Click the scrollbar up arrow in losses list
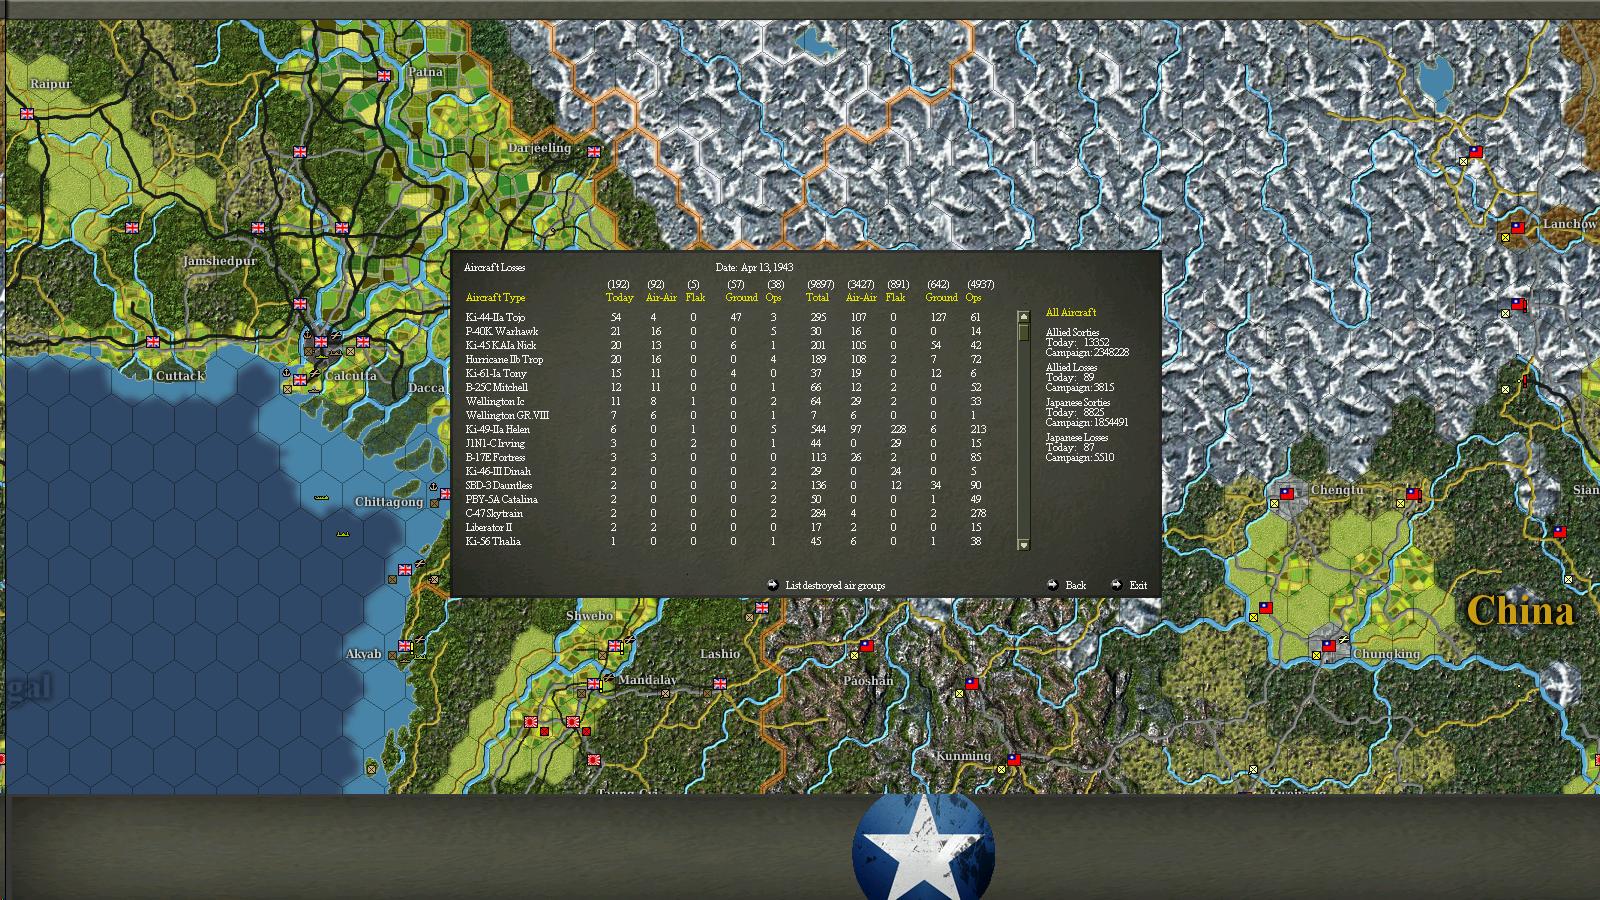The width and height of the screenshot is (1600, 900). (x=1023, y=317)
